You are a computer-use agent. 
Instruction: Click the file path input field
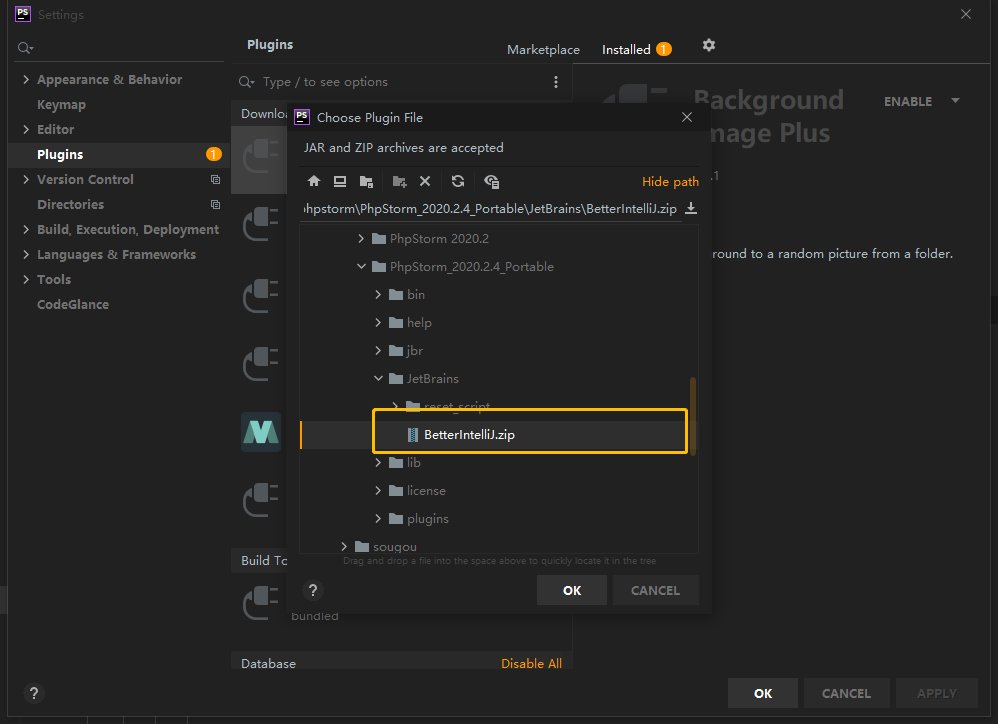tap(490, 209)
